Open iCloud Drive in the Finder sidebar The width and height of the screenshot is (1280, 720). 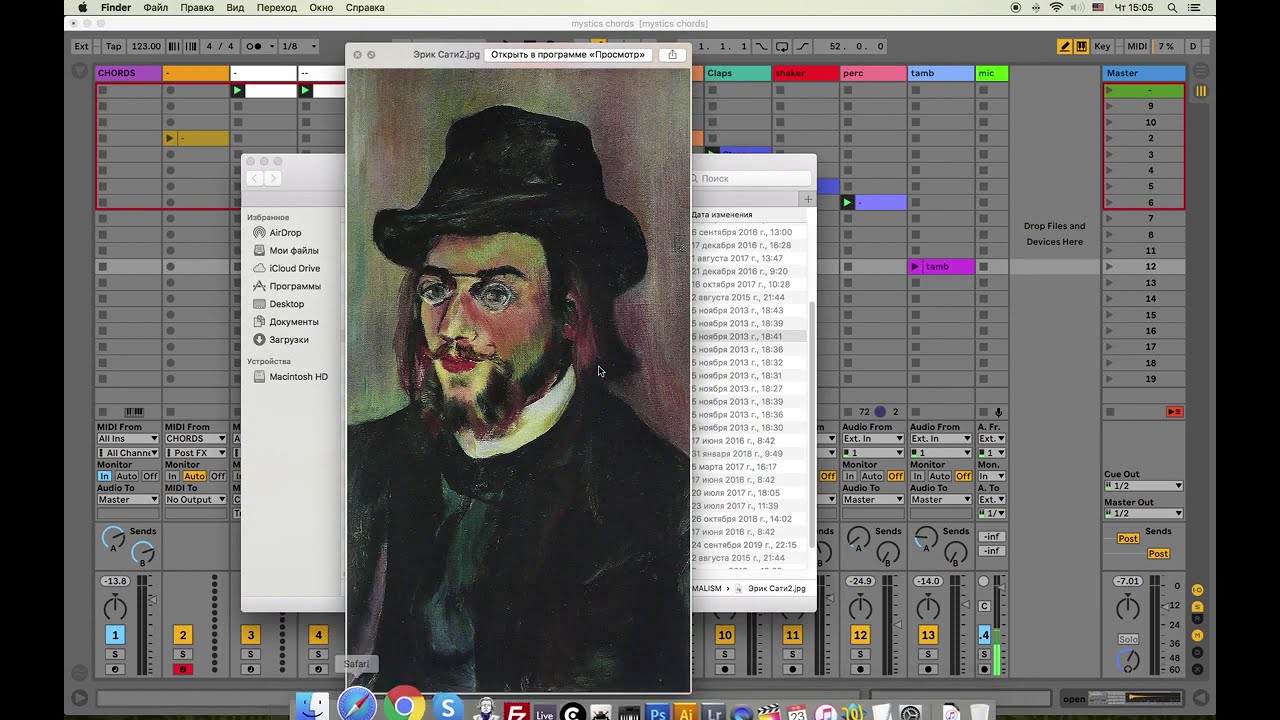(x=294, y=268)
